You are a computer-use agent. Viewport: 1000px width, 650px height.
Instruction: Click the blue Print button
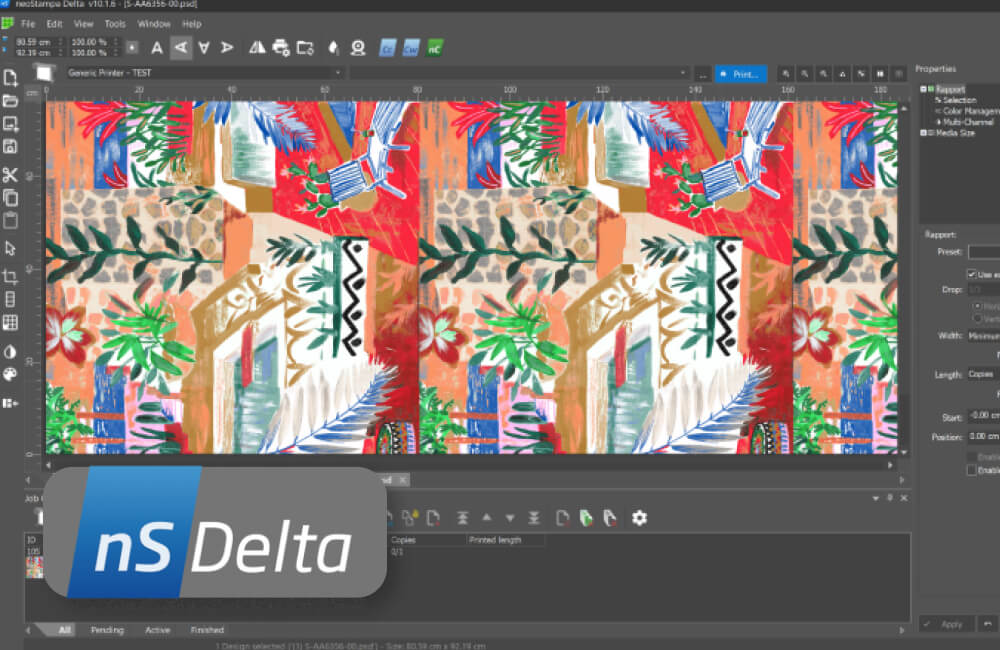click(x=740, y=74)
